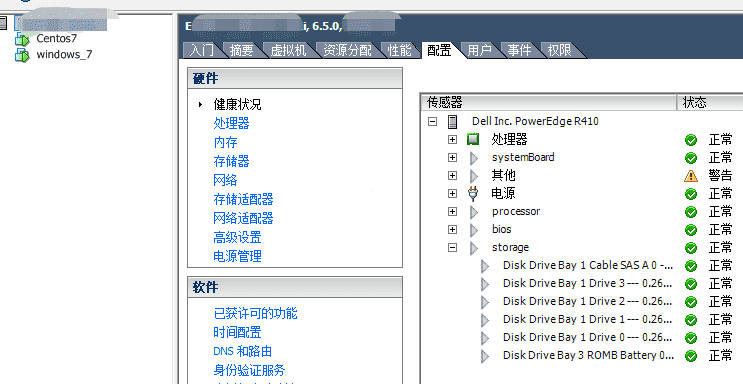Click the Dell PowerEdge R410 server icon
The height and width of the screenshot is (384, 743).
453,121
